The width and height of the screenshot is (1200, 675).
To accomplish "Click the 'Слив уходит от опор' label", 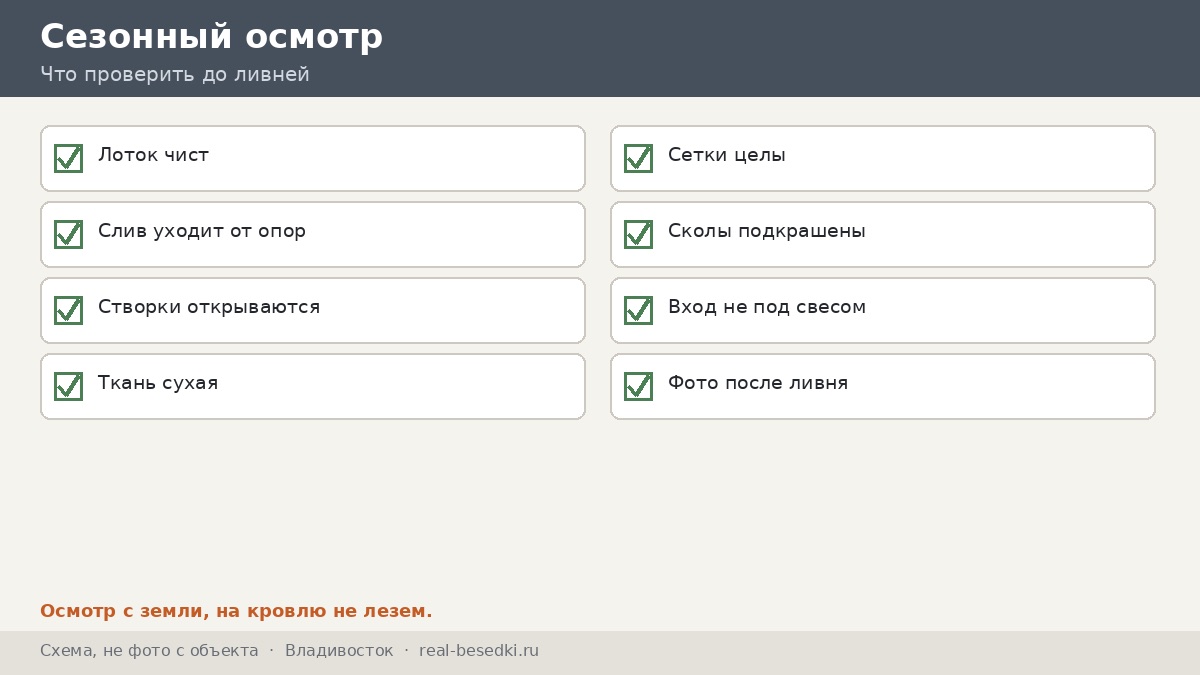I will tap(202, 231).
